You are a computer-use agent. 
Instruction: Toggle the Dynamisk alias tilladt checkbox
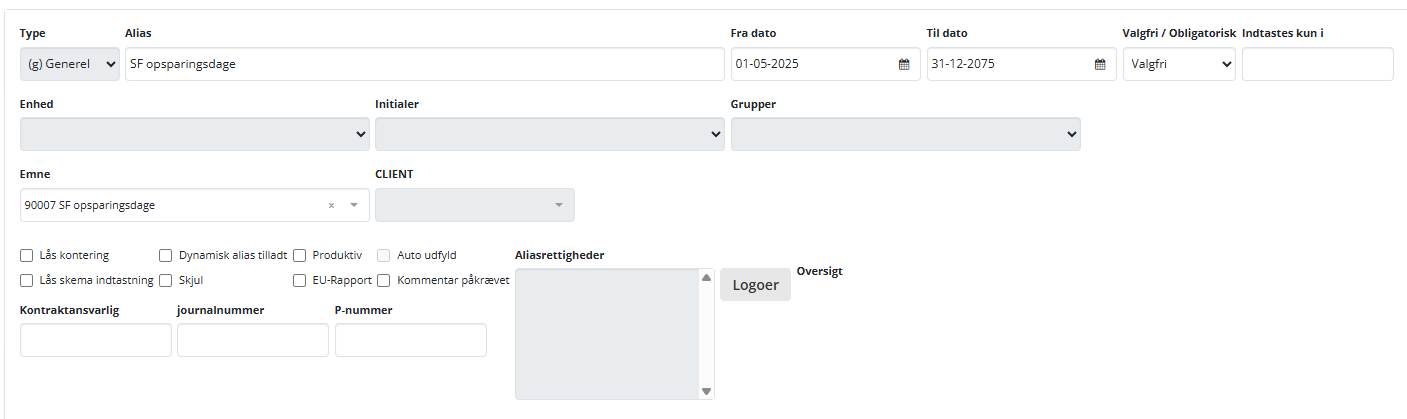pyautogui.click(x=166, y=255)
